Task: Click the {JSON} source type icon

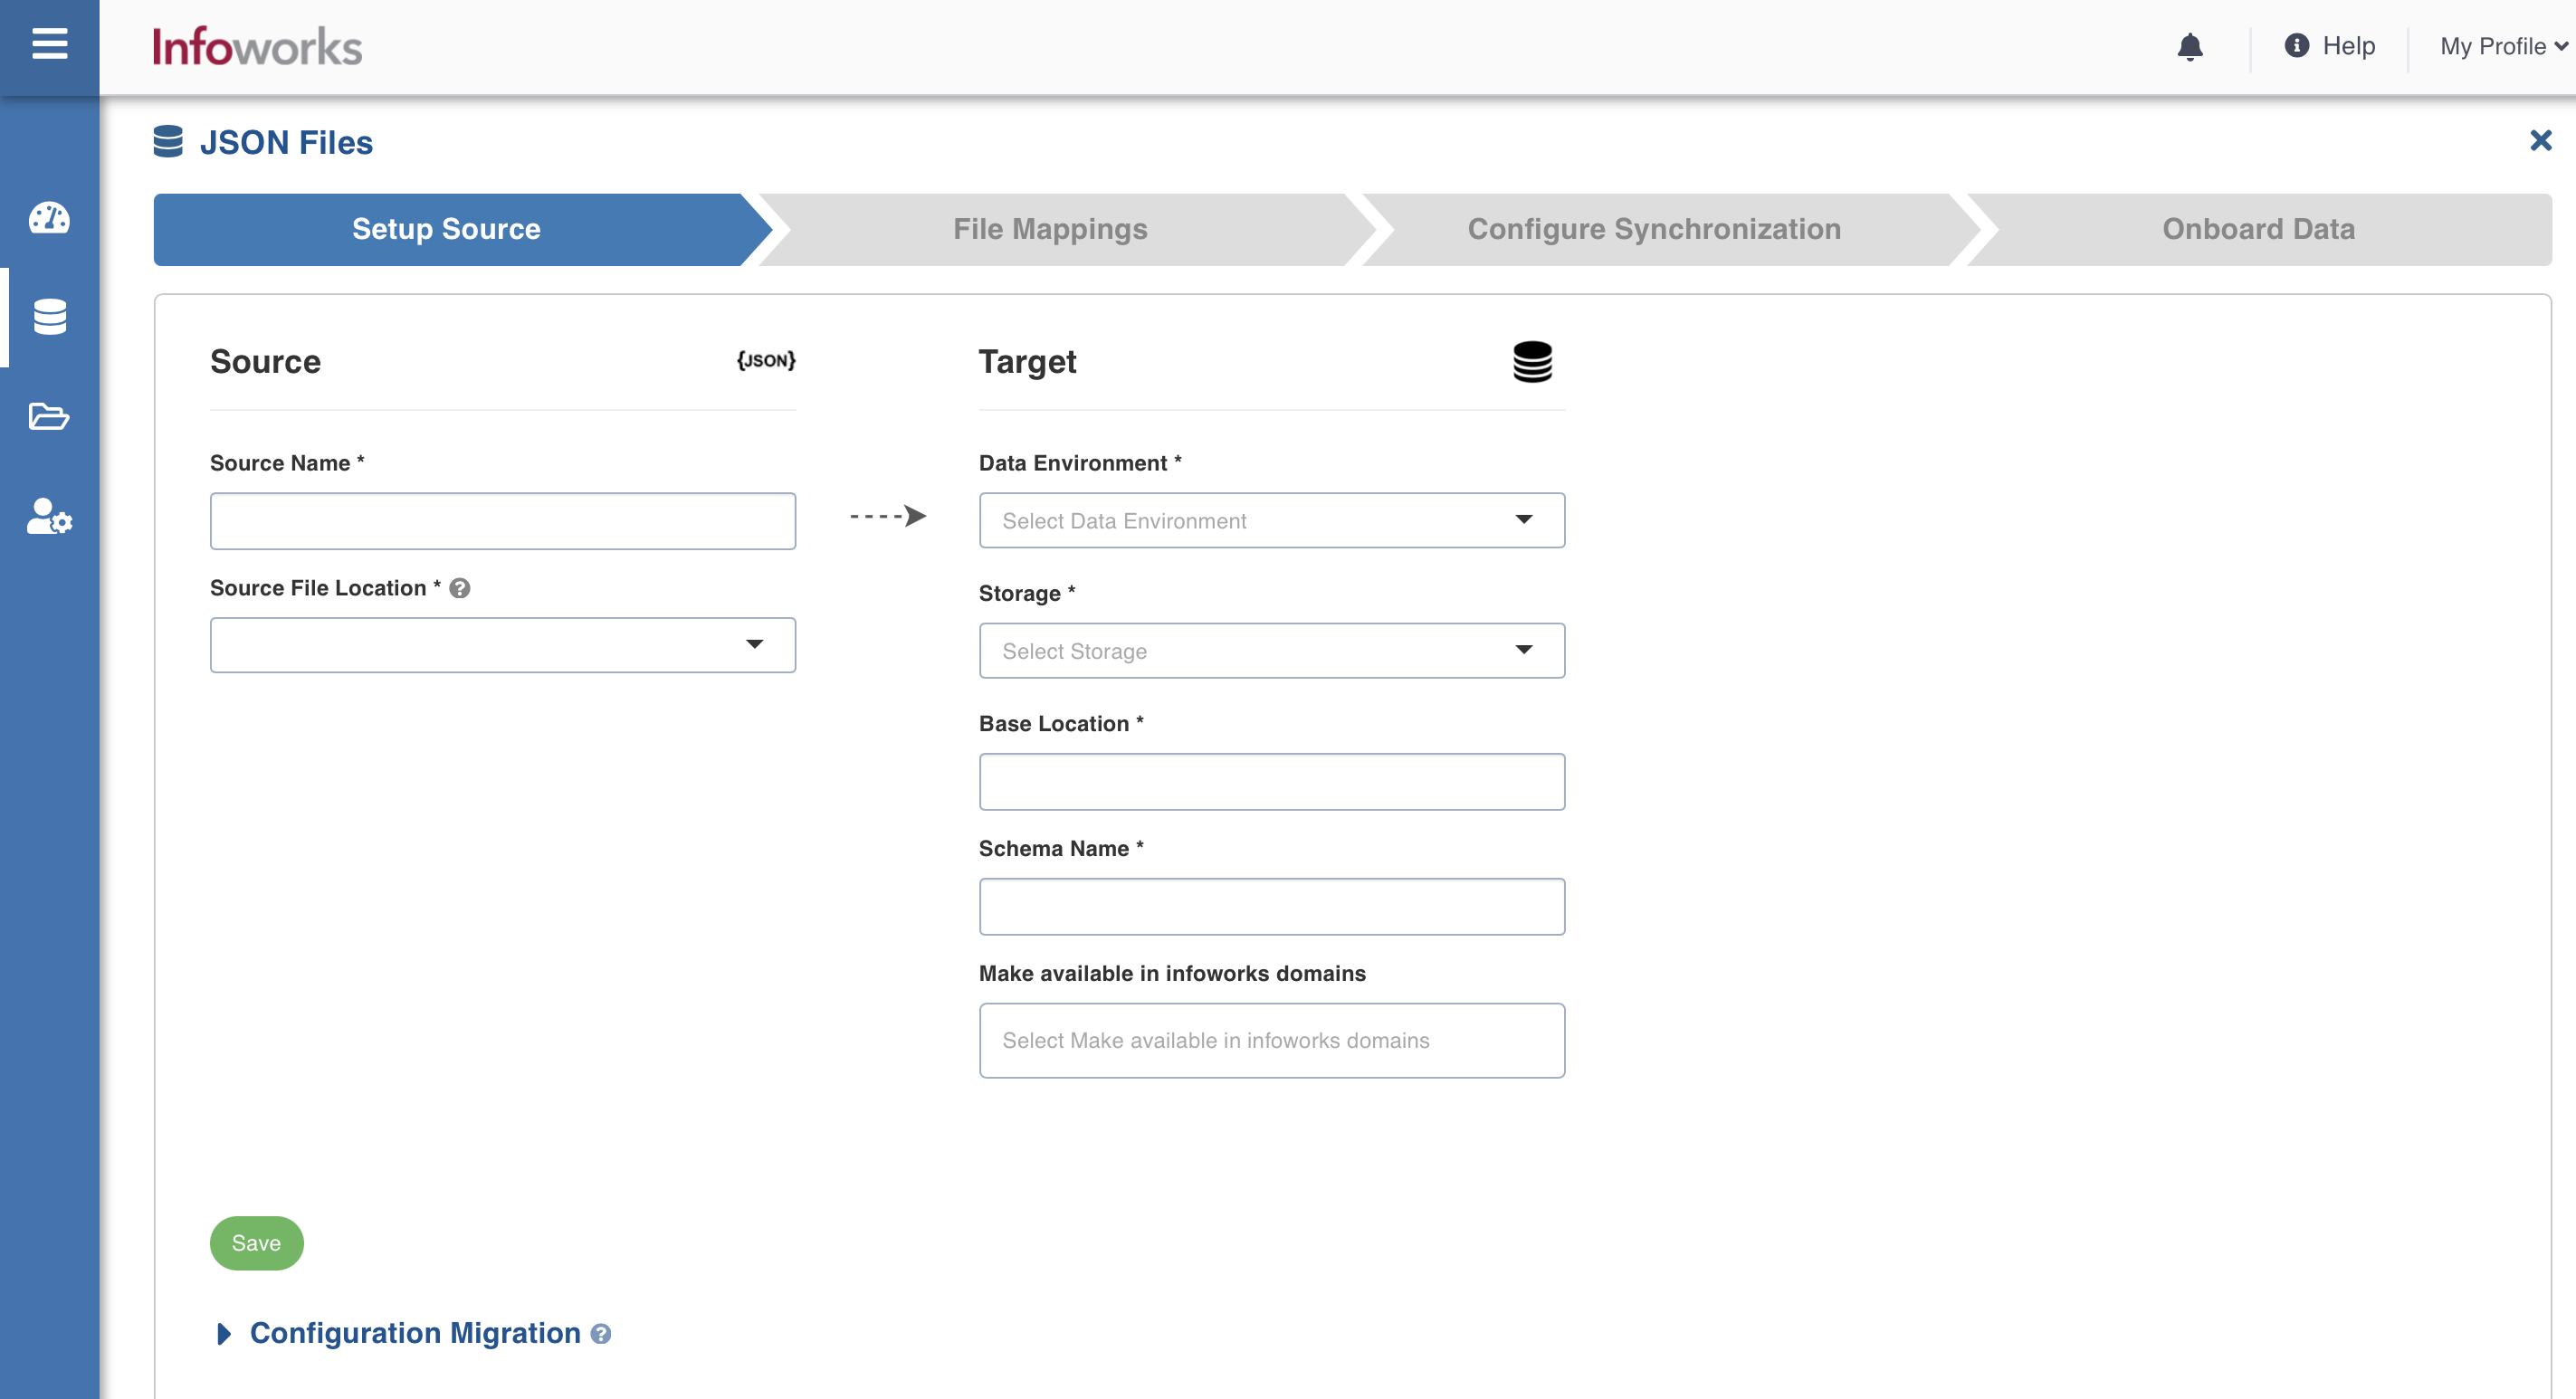Action: pyautogui.click(x=766, y=360)
